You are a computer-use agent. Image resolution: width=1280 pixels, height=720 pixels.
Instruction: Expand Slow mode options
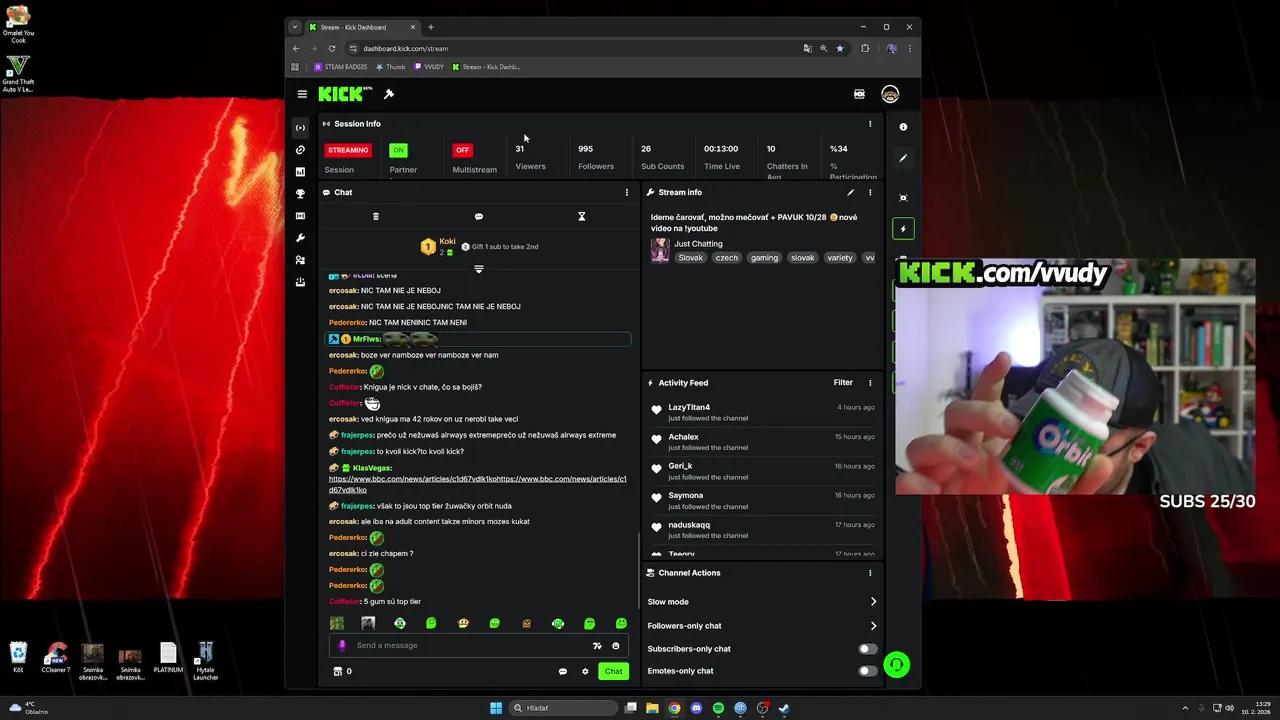pyautogui.click(x=873, y=602)
